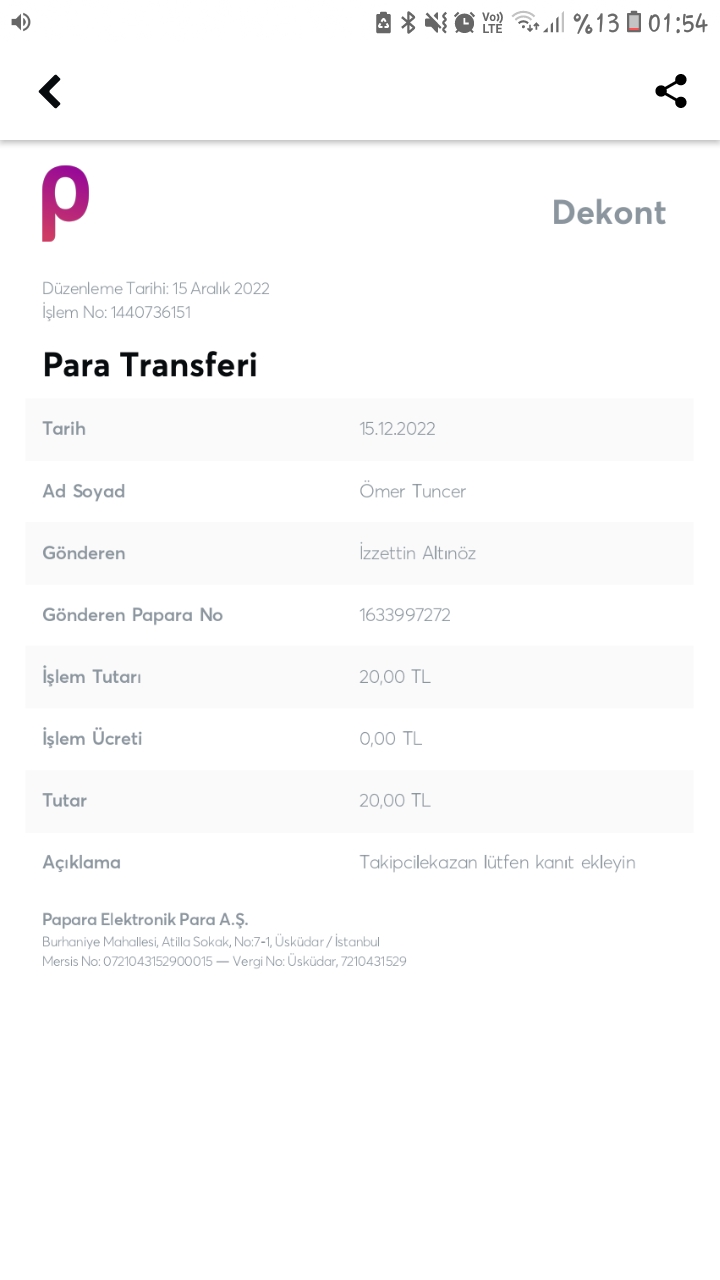Tap the alarm clock status icon
720x1280 pixels.
click(464, 22)
